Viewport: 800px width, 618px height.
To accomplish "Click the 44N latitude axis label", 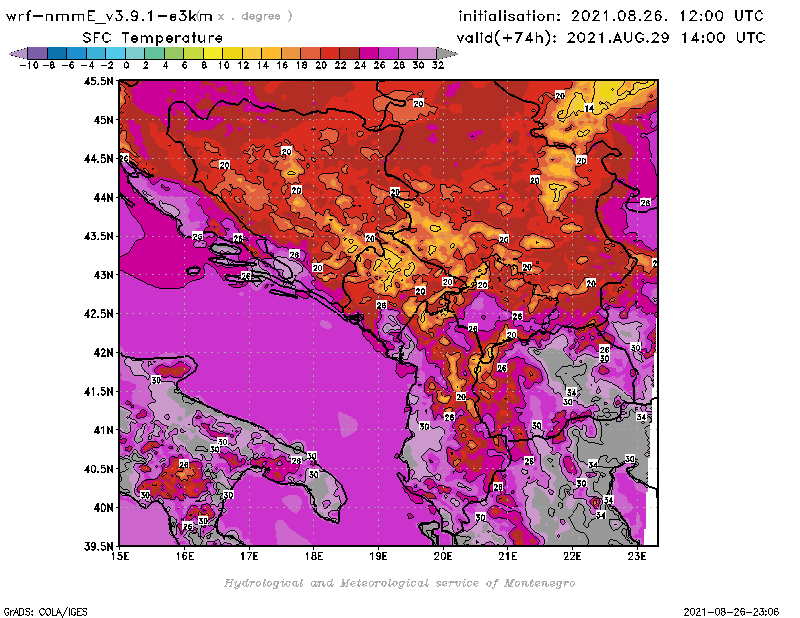I will tap(103, 197).
